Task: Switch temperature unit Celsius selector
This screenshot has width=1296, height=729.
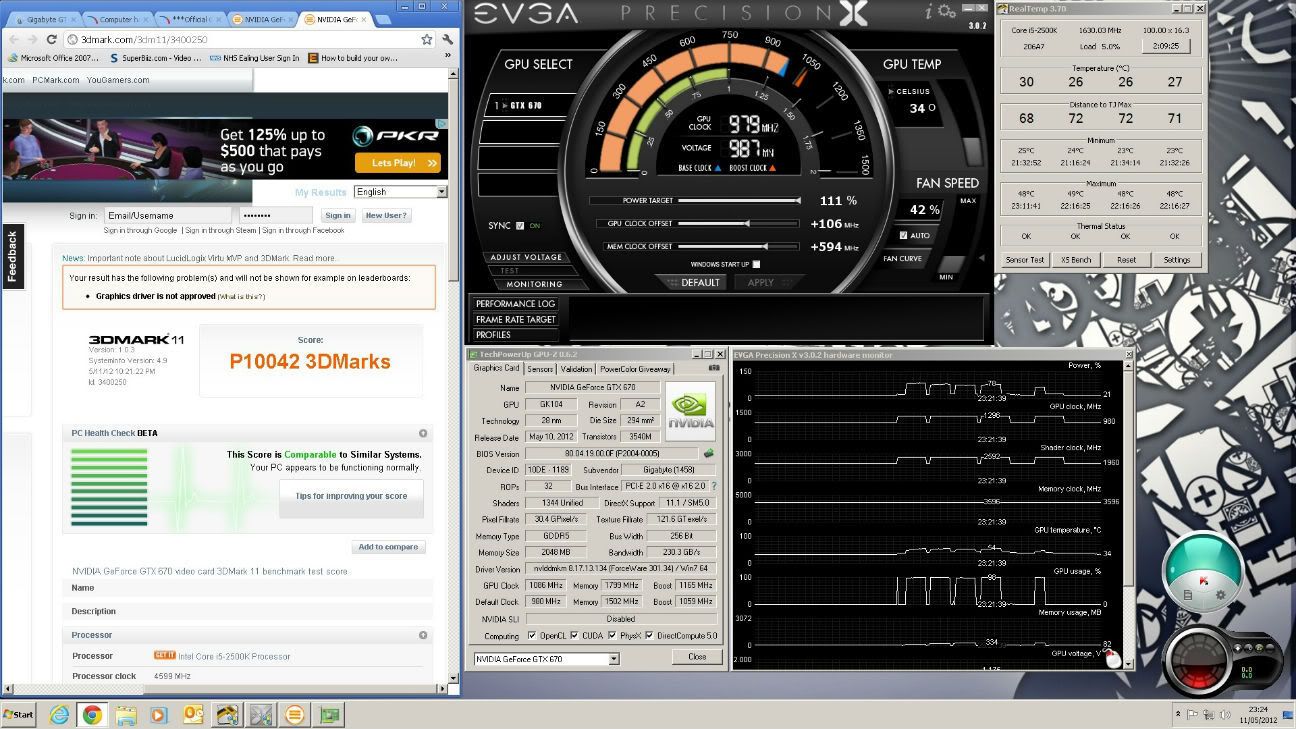Action: tap(908, 91)
